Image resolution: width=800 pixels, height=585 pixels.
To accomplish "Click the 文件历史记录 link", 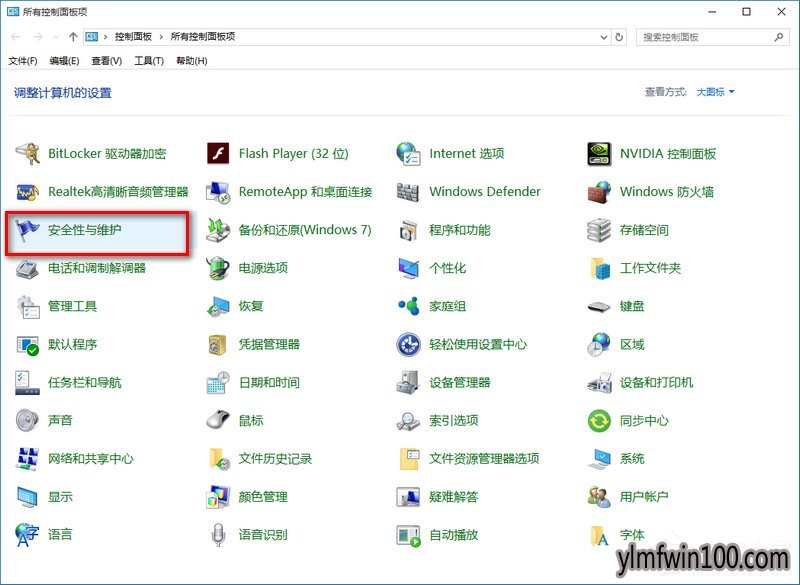I will tap(276, 459).
